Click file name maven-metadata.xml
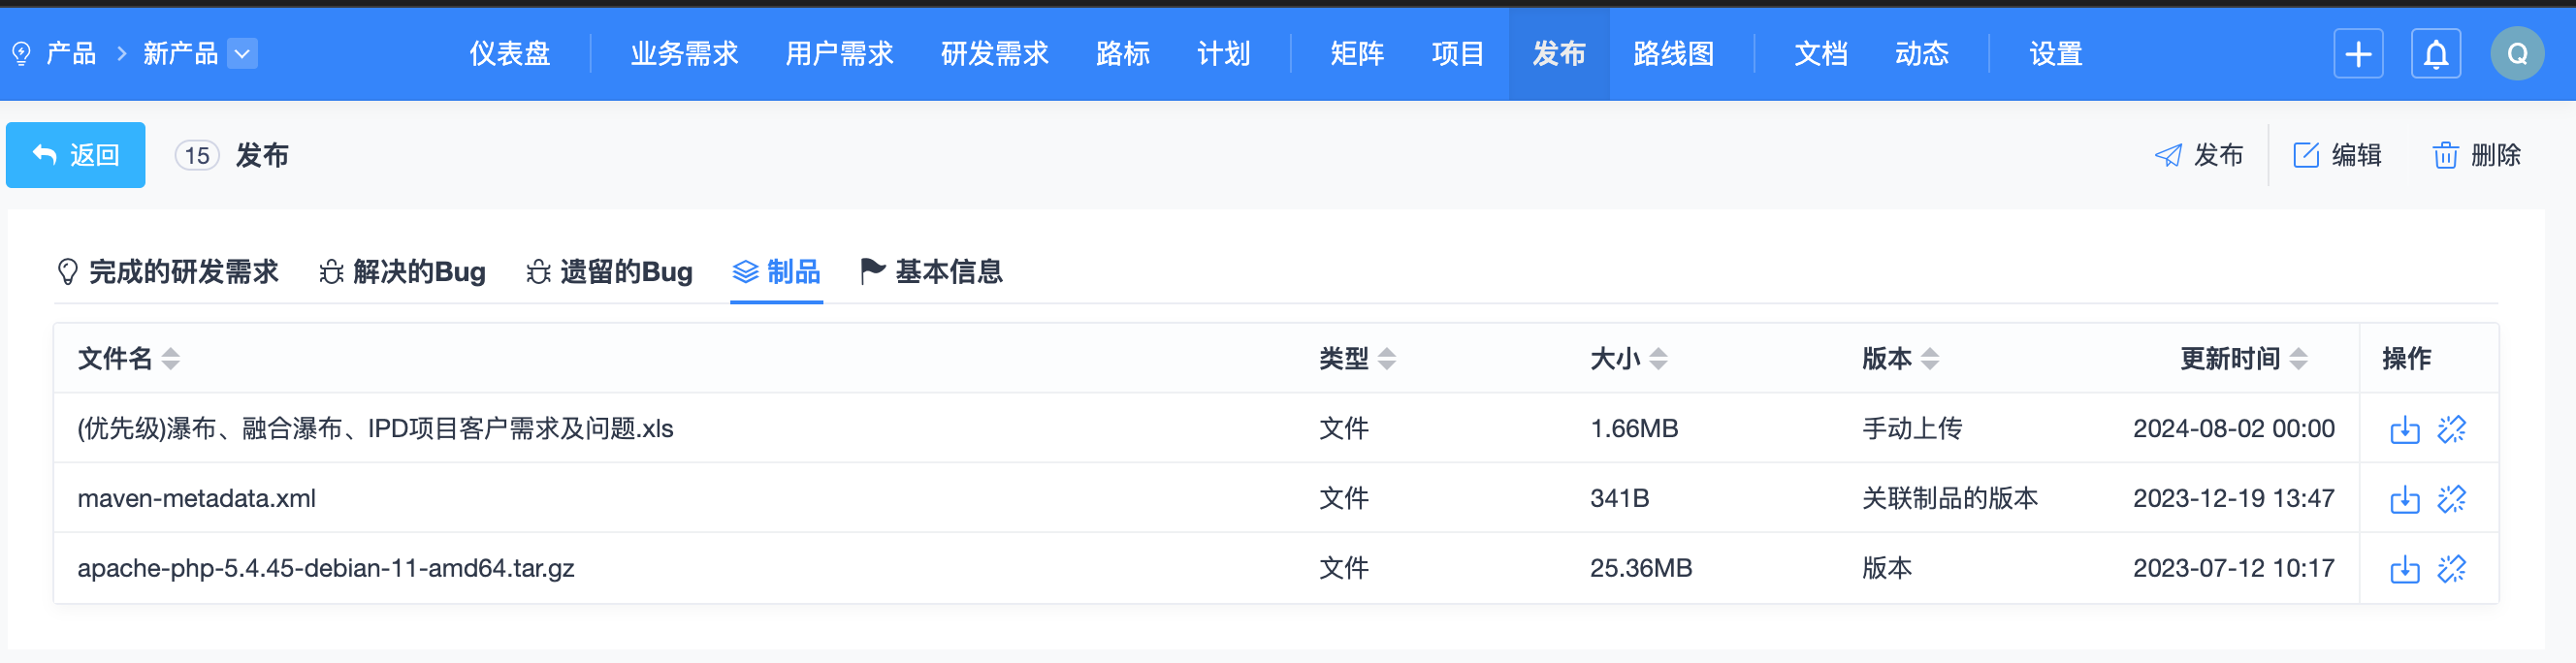 coord(197,499)
